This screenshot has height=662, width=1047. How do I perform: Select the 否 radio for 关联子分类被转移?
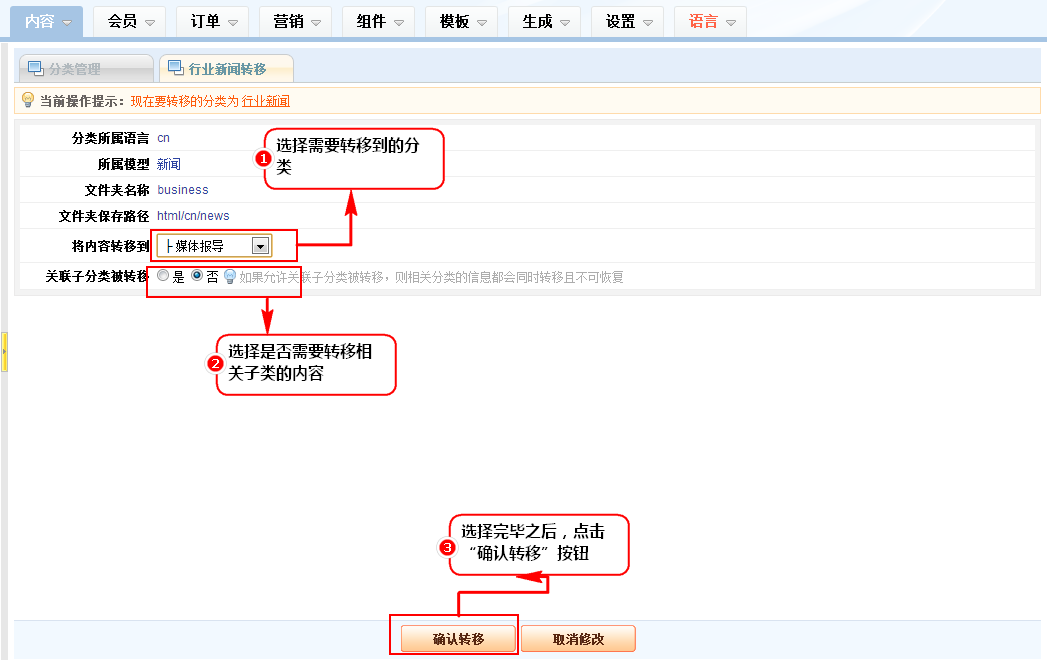(x=197, y=277)
